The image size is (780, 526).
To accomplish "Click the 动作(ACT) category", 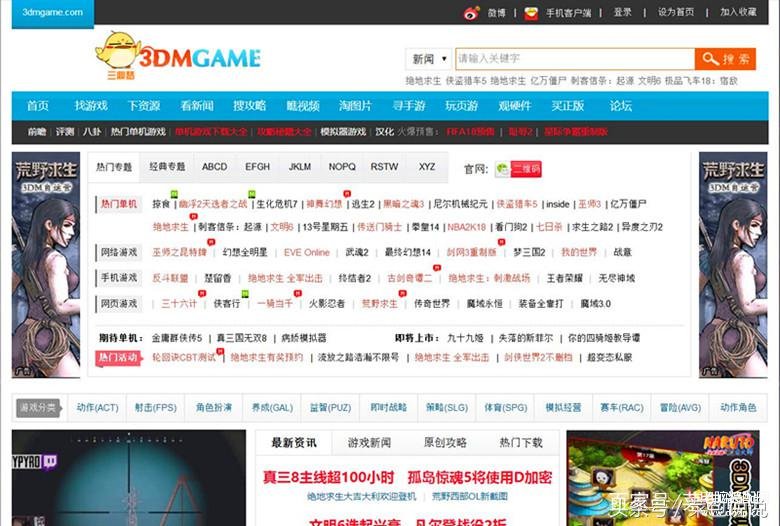I will pyautogui.click(x=98, y=408).
